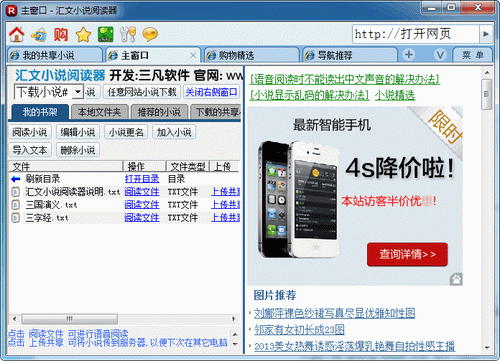Click the yellow star favorites icon
Screen dimensions: 500x361
(83, 35)
